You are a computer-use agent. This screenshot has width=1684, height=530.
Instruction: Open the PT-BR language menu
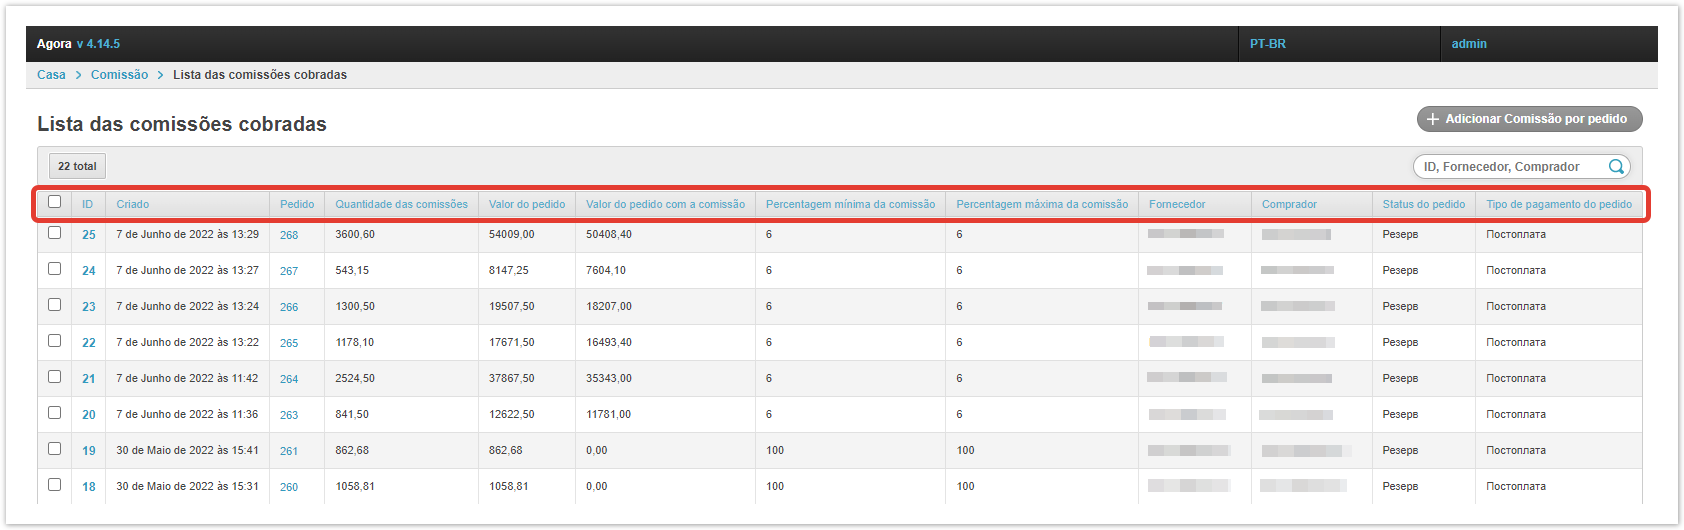1268,44
